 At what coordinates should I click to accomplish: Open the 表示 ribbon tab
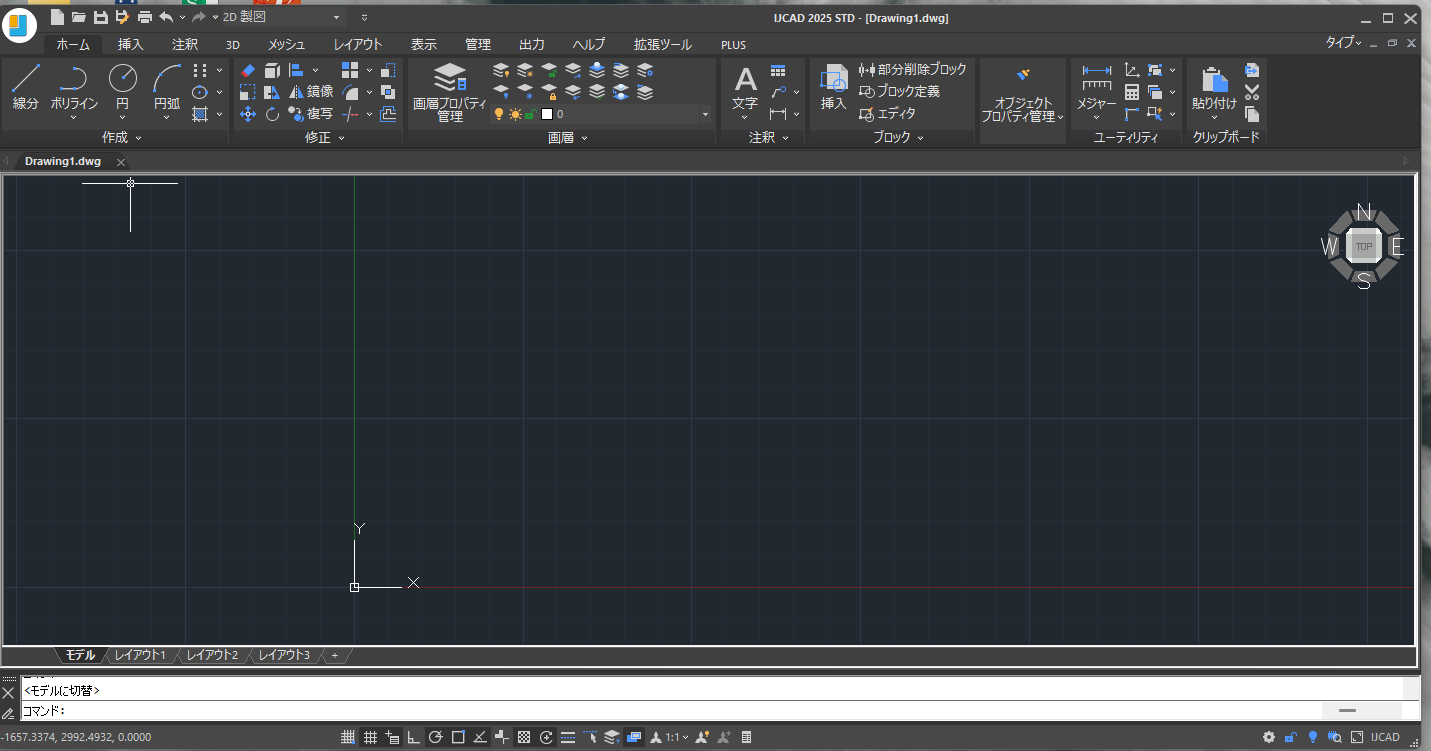click(x=424, y=44)
